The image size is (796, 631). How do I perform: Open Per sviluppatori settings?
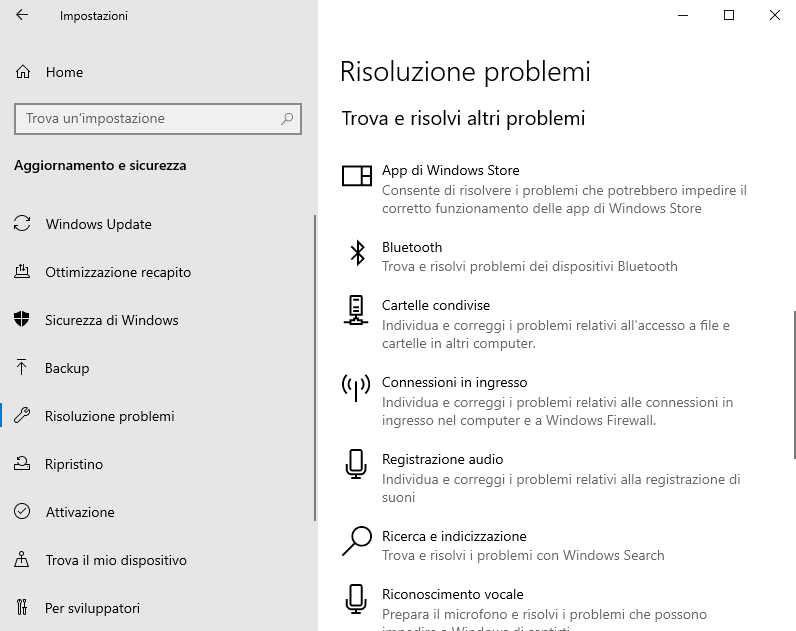coord(92,608)
